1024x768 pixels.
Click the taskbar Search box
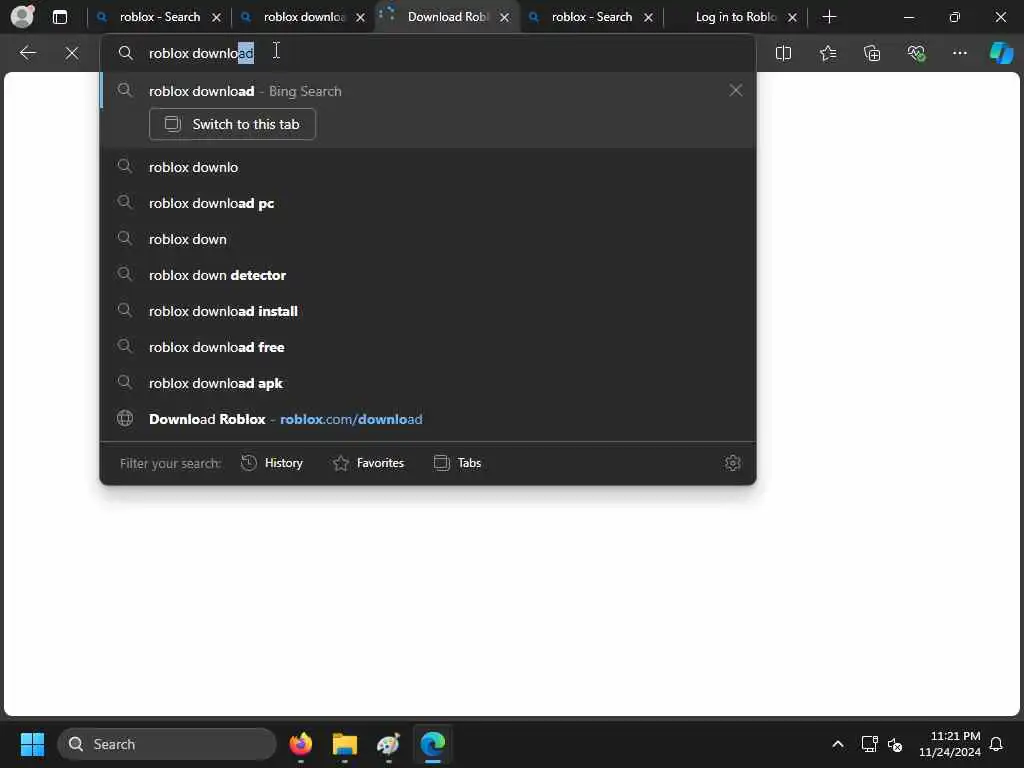point(167,744)
